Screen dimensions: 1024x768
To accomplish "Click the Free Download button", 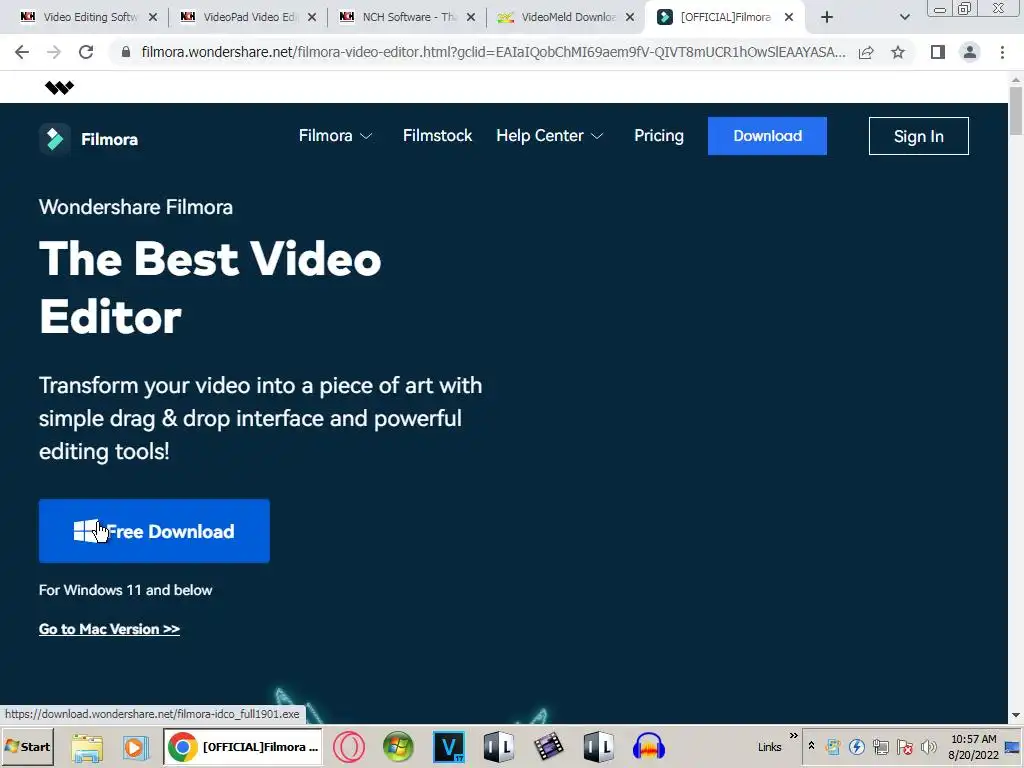I will tap(154, 531).
